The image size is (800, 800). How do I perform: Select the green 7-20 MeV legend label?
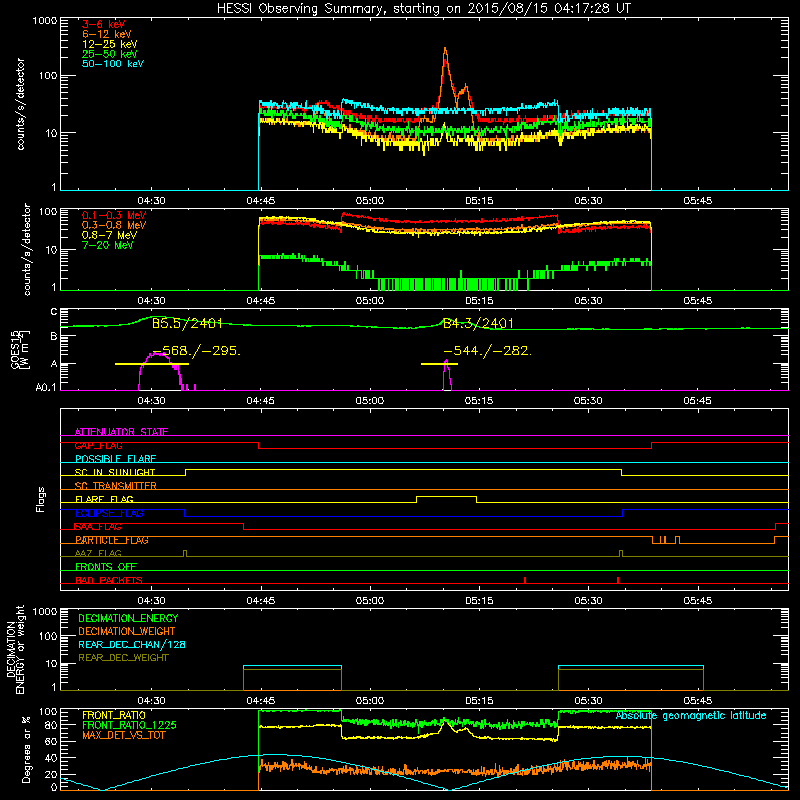click(107, 245)
